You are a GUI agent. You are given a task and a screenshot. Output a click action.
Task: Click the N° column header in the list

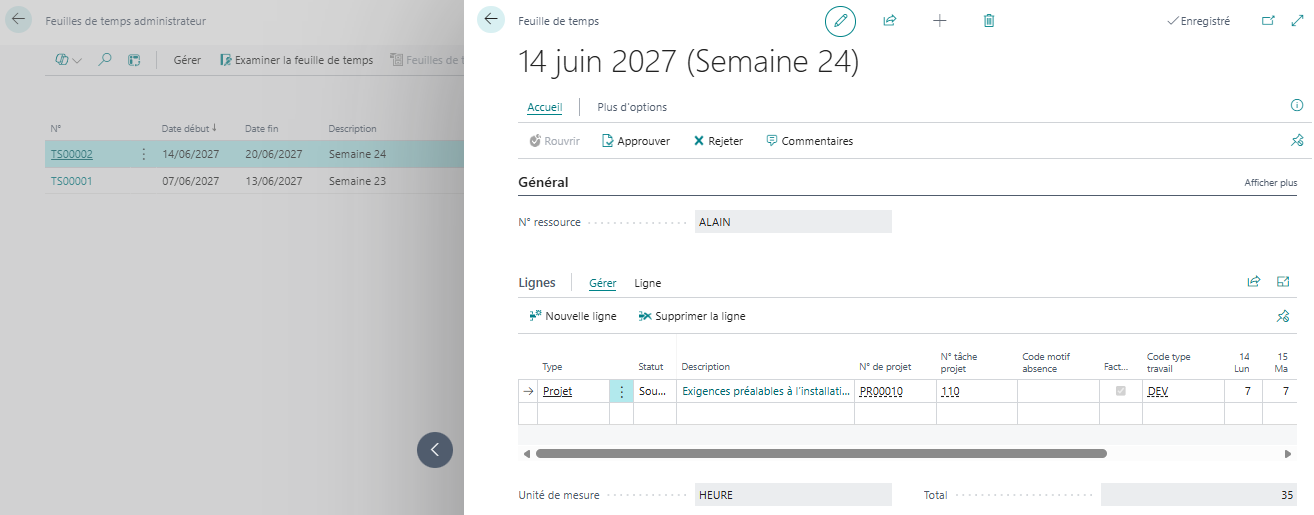(x=56, y=128)
